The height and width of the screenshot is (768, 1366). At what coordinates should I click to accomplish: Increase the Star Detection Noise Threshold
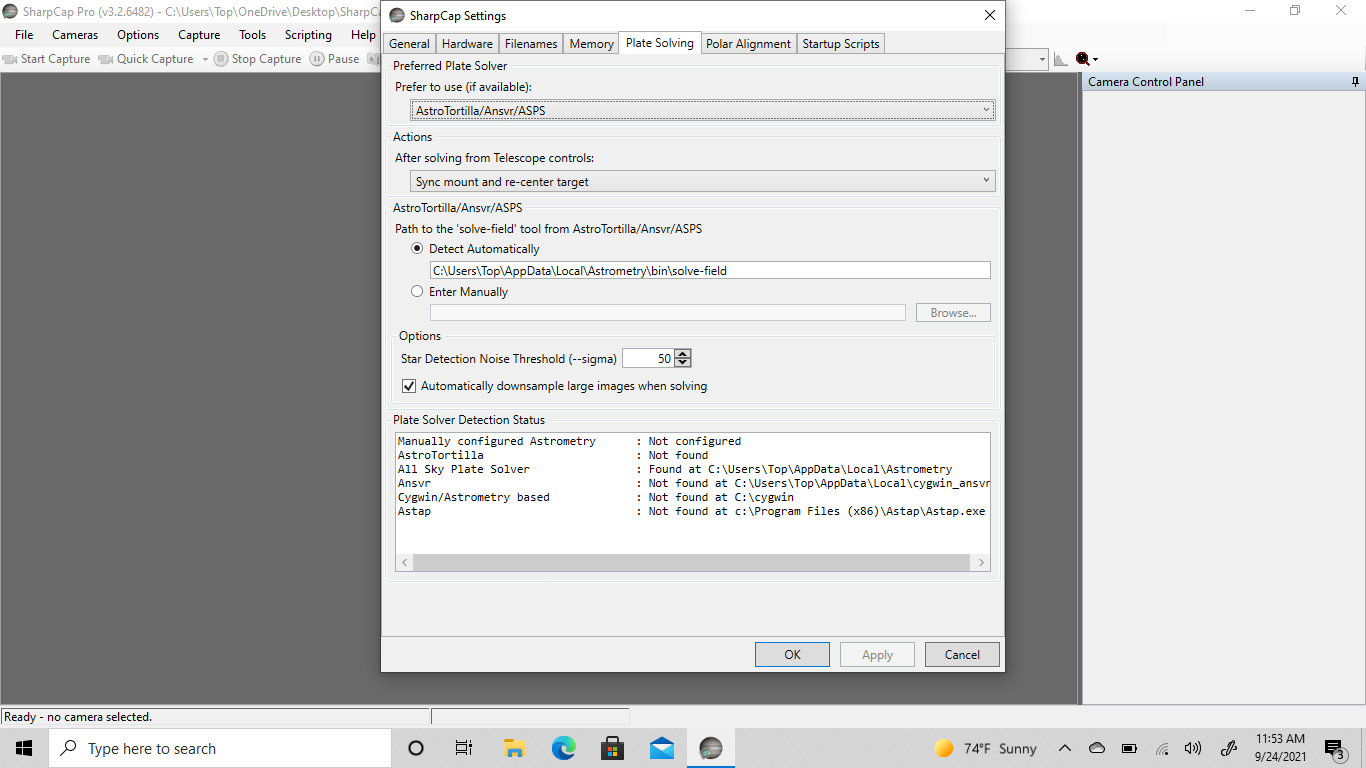click(x=683, y=354)
